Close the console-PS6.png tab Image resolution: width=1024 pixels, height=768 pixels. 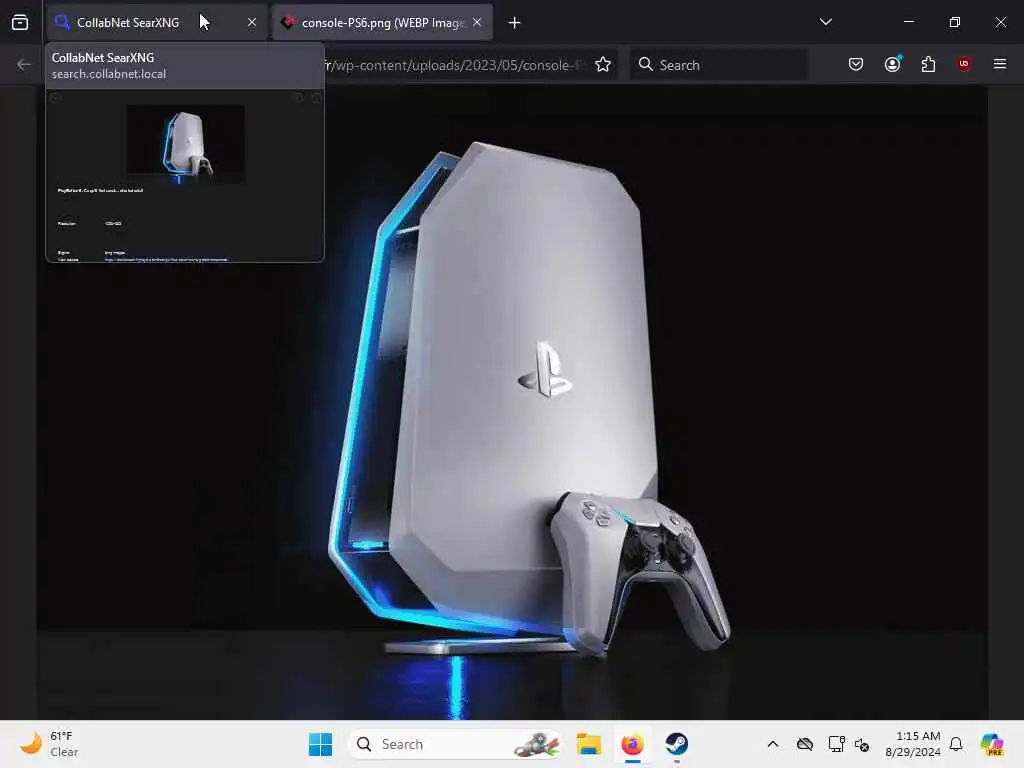point(477,22)
